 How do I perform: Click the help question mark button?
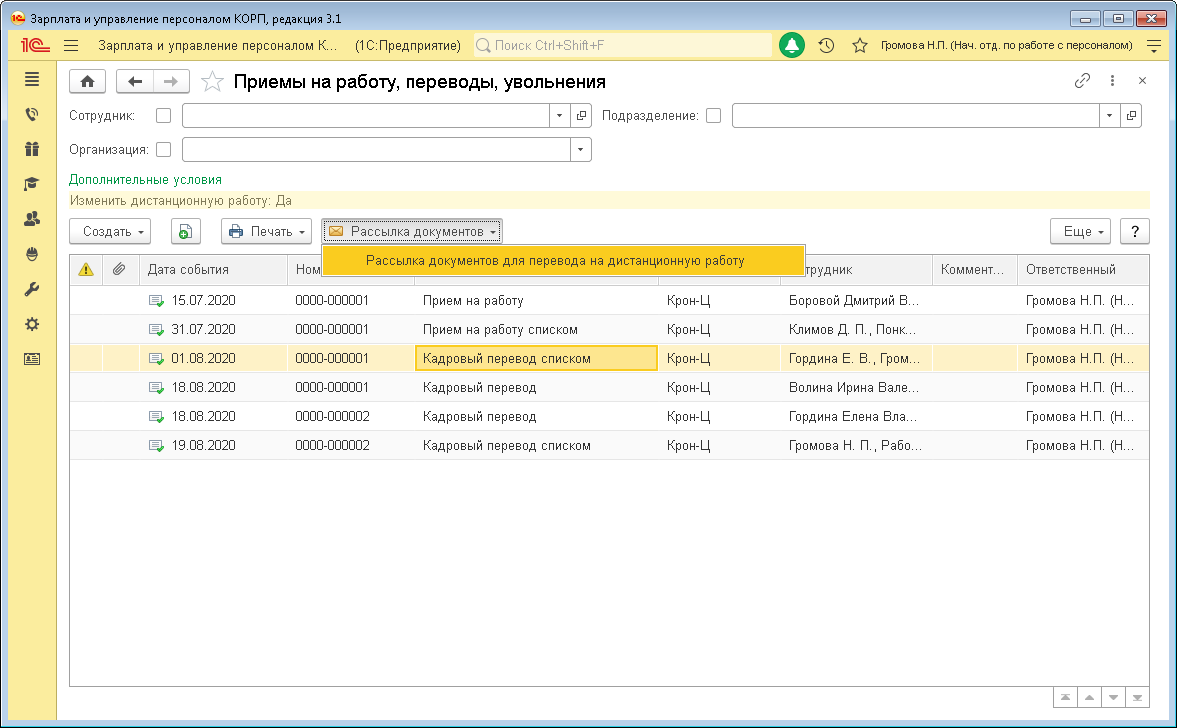coord(1134,232)
